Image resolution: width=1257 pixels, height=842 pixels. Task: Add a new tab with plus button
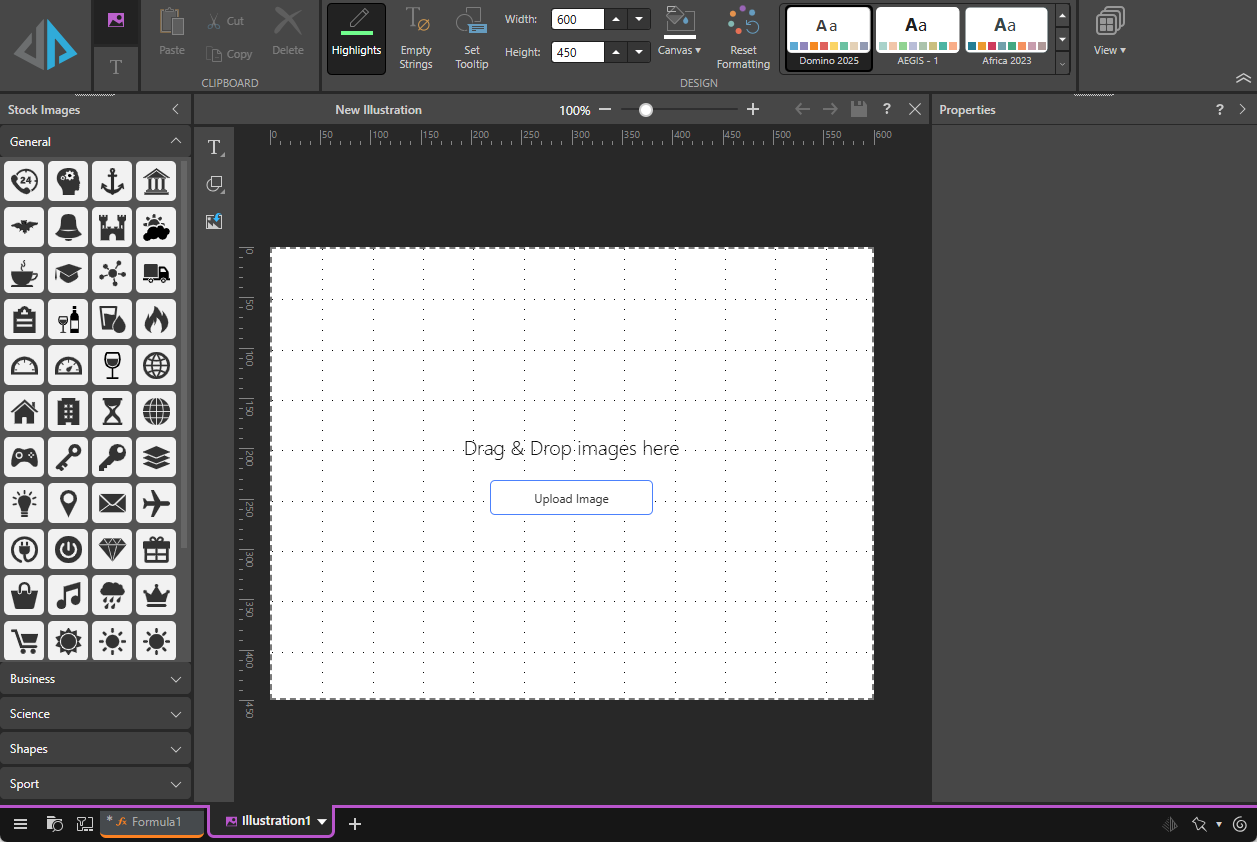pos(354,824)
